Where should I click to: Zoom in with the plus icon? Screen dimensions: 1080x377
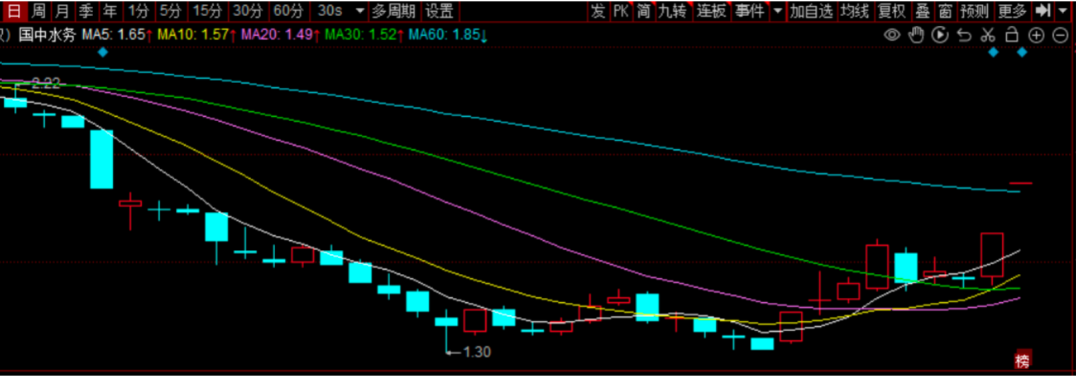[1036, 35]
